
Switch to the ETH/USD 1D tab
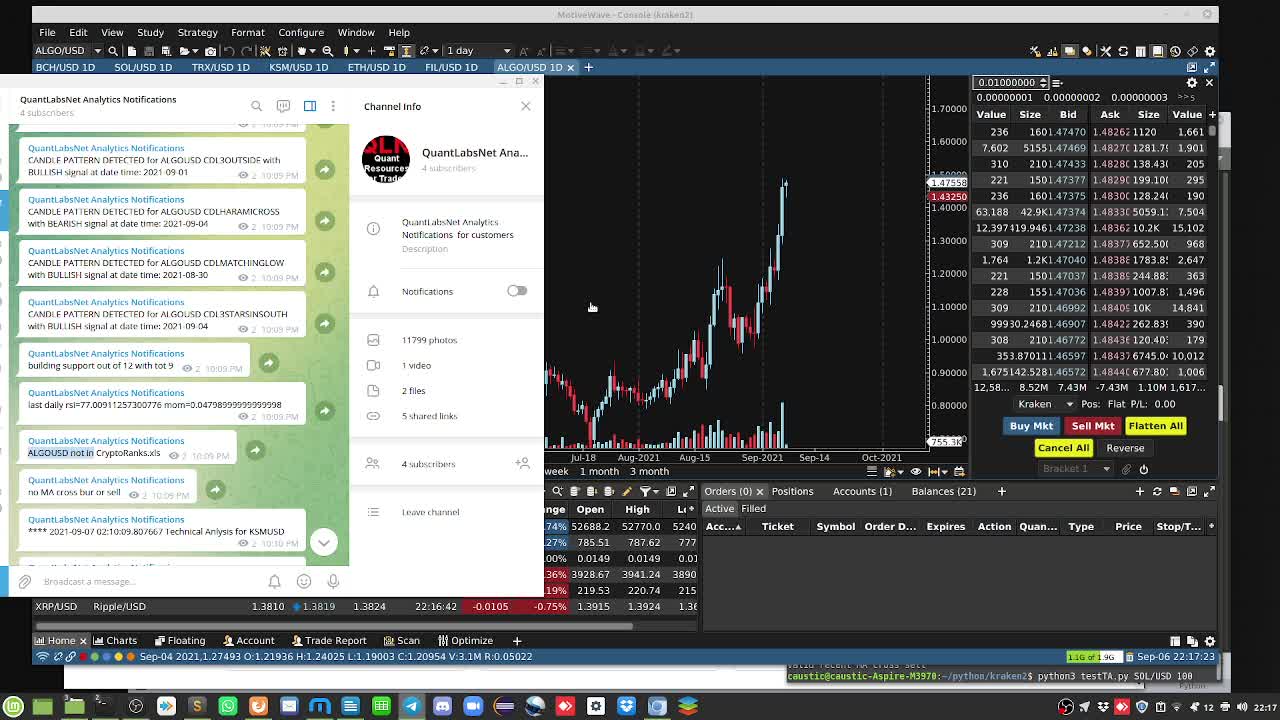377,67
